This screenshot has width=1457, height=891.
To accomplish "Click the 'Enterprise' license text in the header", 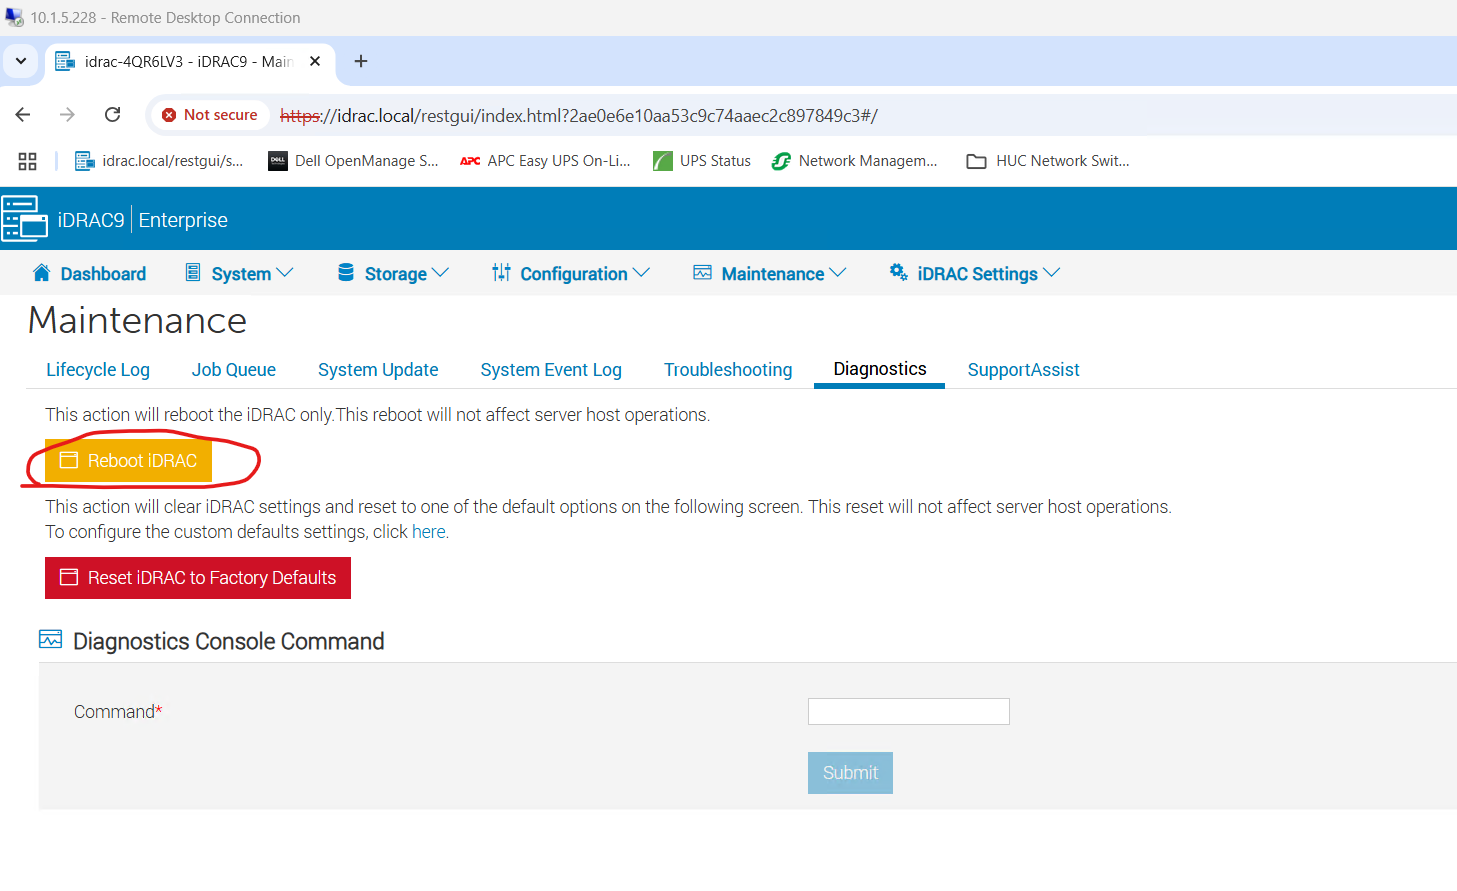I will (x=183, y=220).
